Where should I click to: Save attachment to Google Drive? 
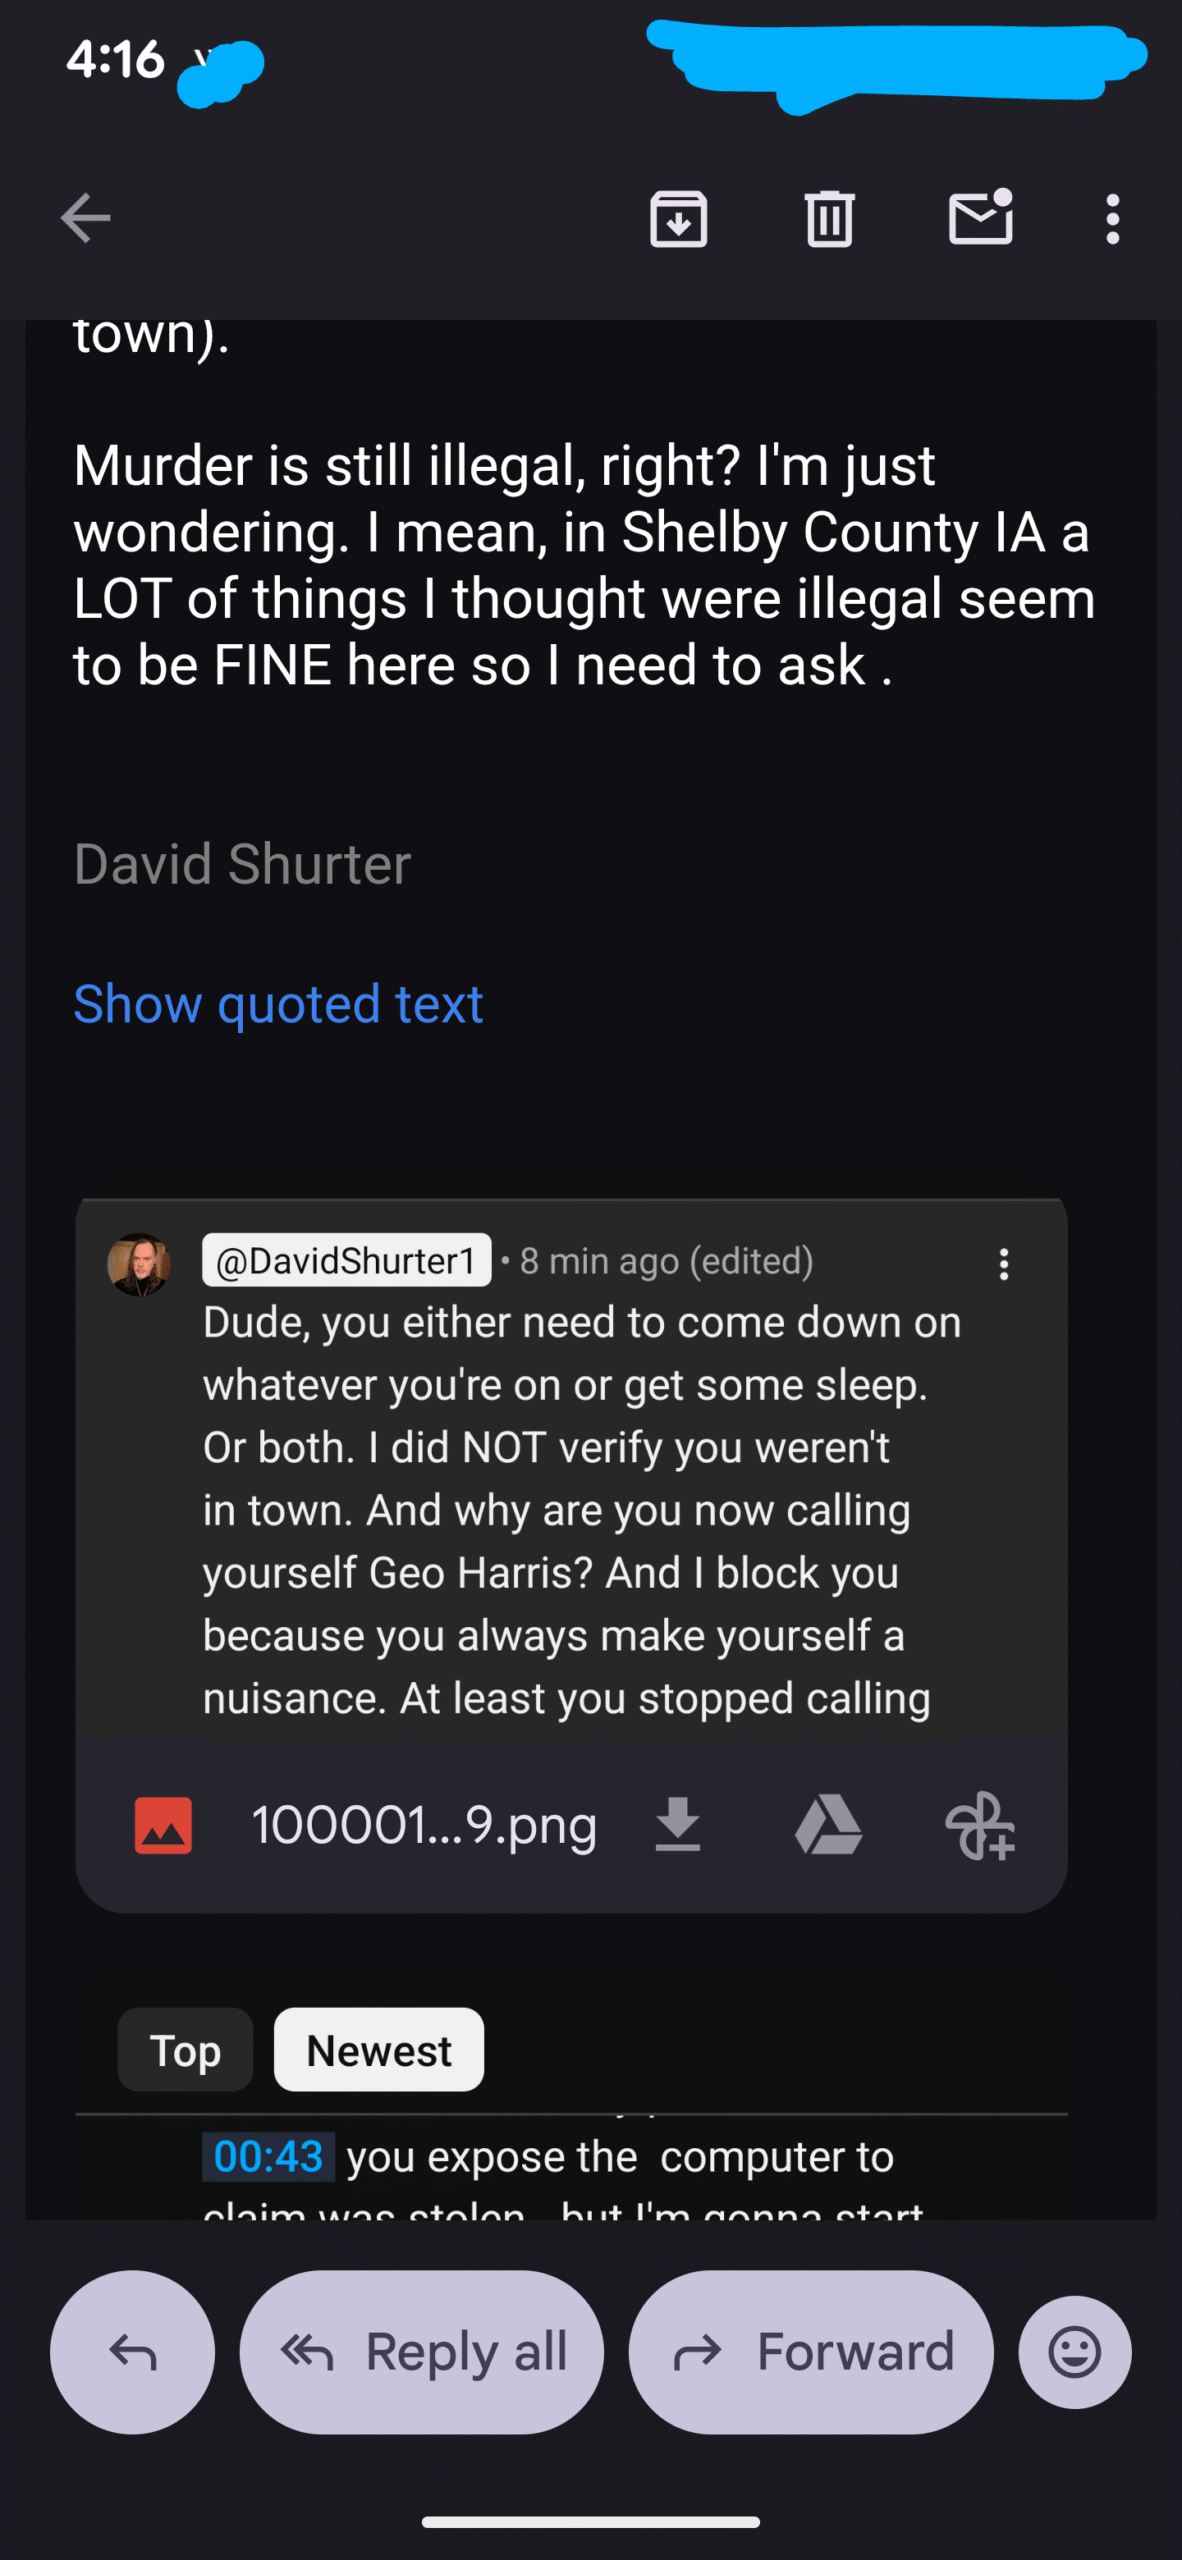(828, 1824)
